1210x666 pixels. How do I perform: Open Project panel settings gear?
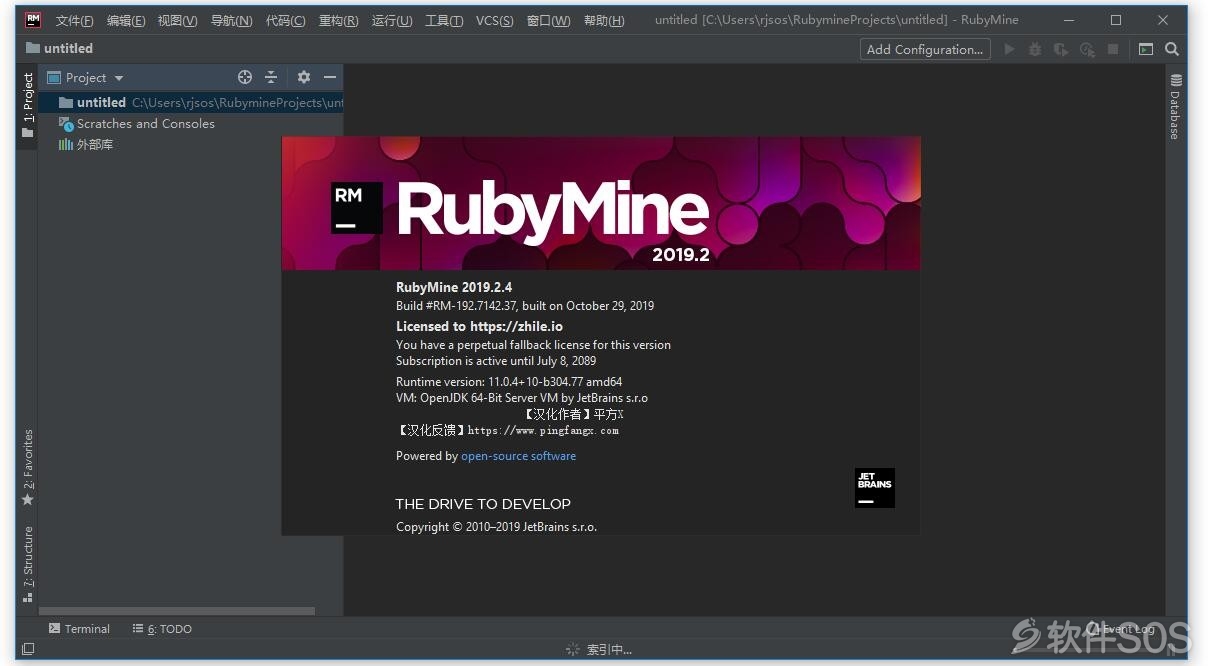[304, 77]
